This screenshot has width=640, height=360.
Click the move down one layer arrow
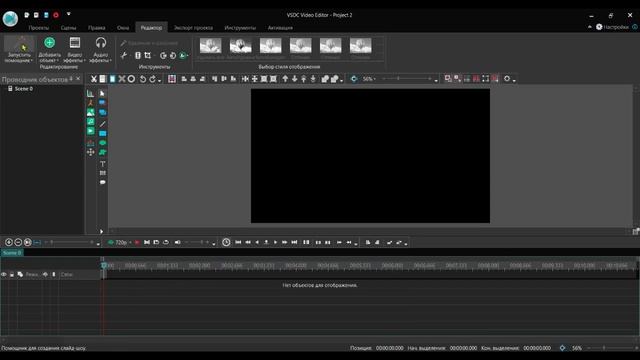pos(294,79)
